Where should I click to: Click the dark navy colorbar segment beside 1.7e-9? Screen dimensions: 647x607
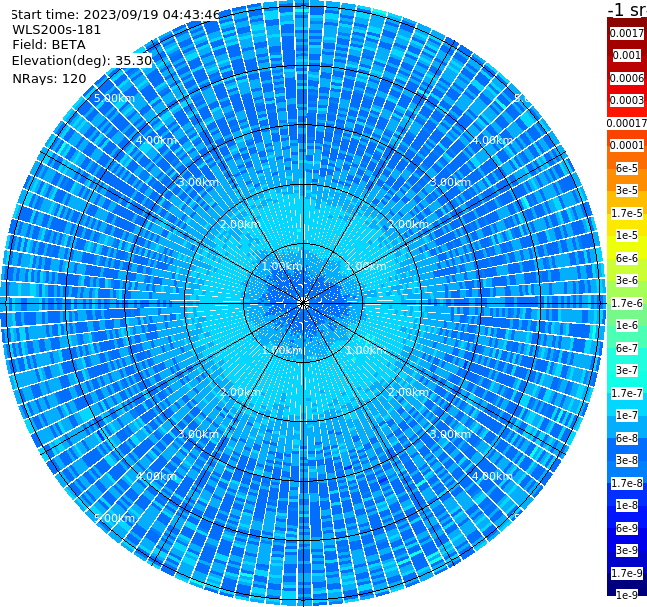click(x=627, y=584)
